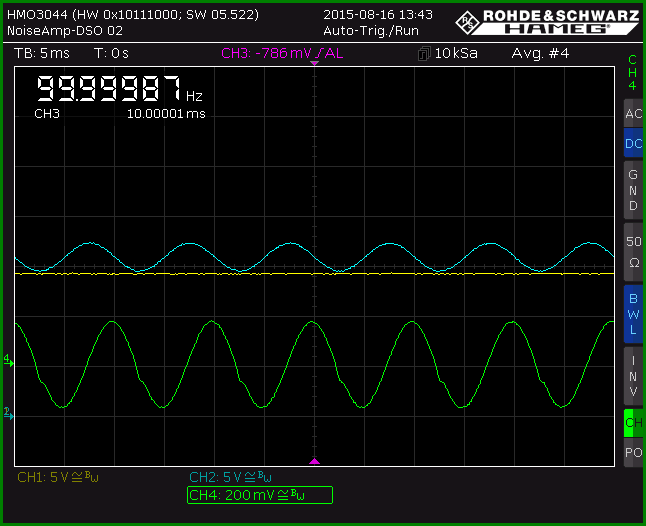Toggle BWL bandwidth limit
Image resolution: width=646 pixels, height=526 pixels.
click(x=634, y=314)
